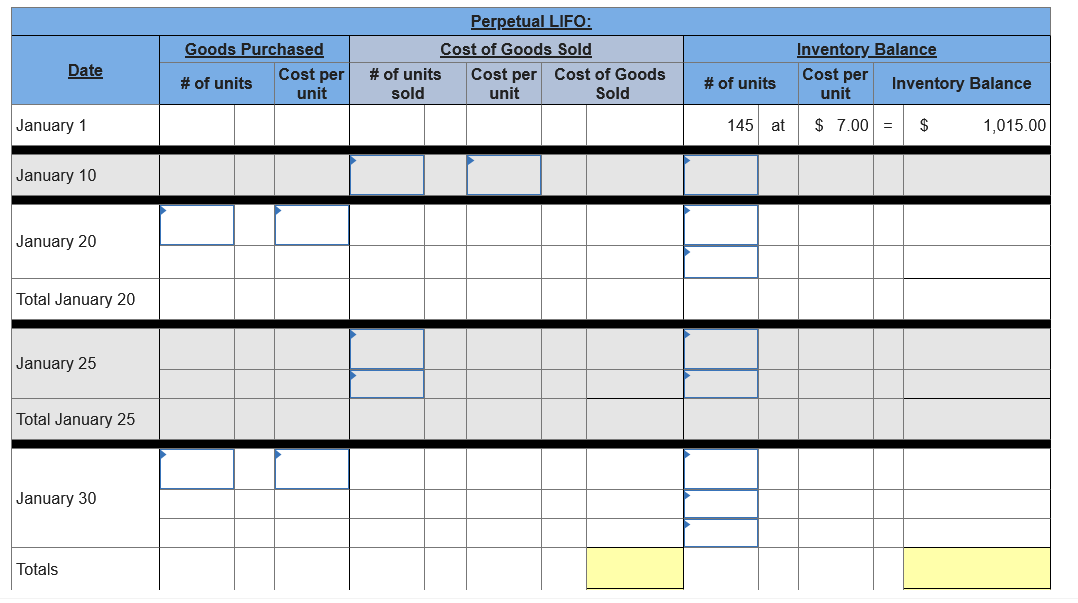Click the January 10 cost per unit cell
The width and height of the screenshot is (1078, 603).
coord(503,174)
